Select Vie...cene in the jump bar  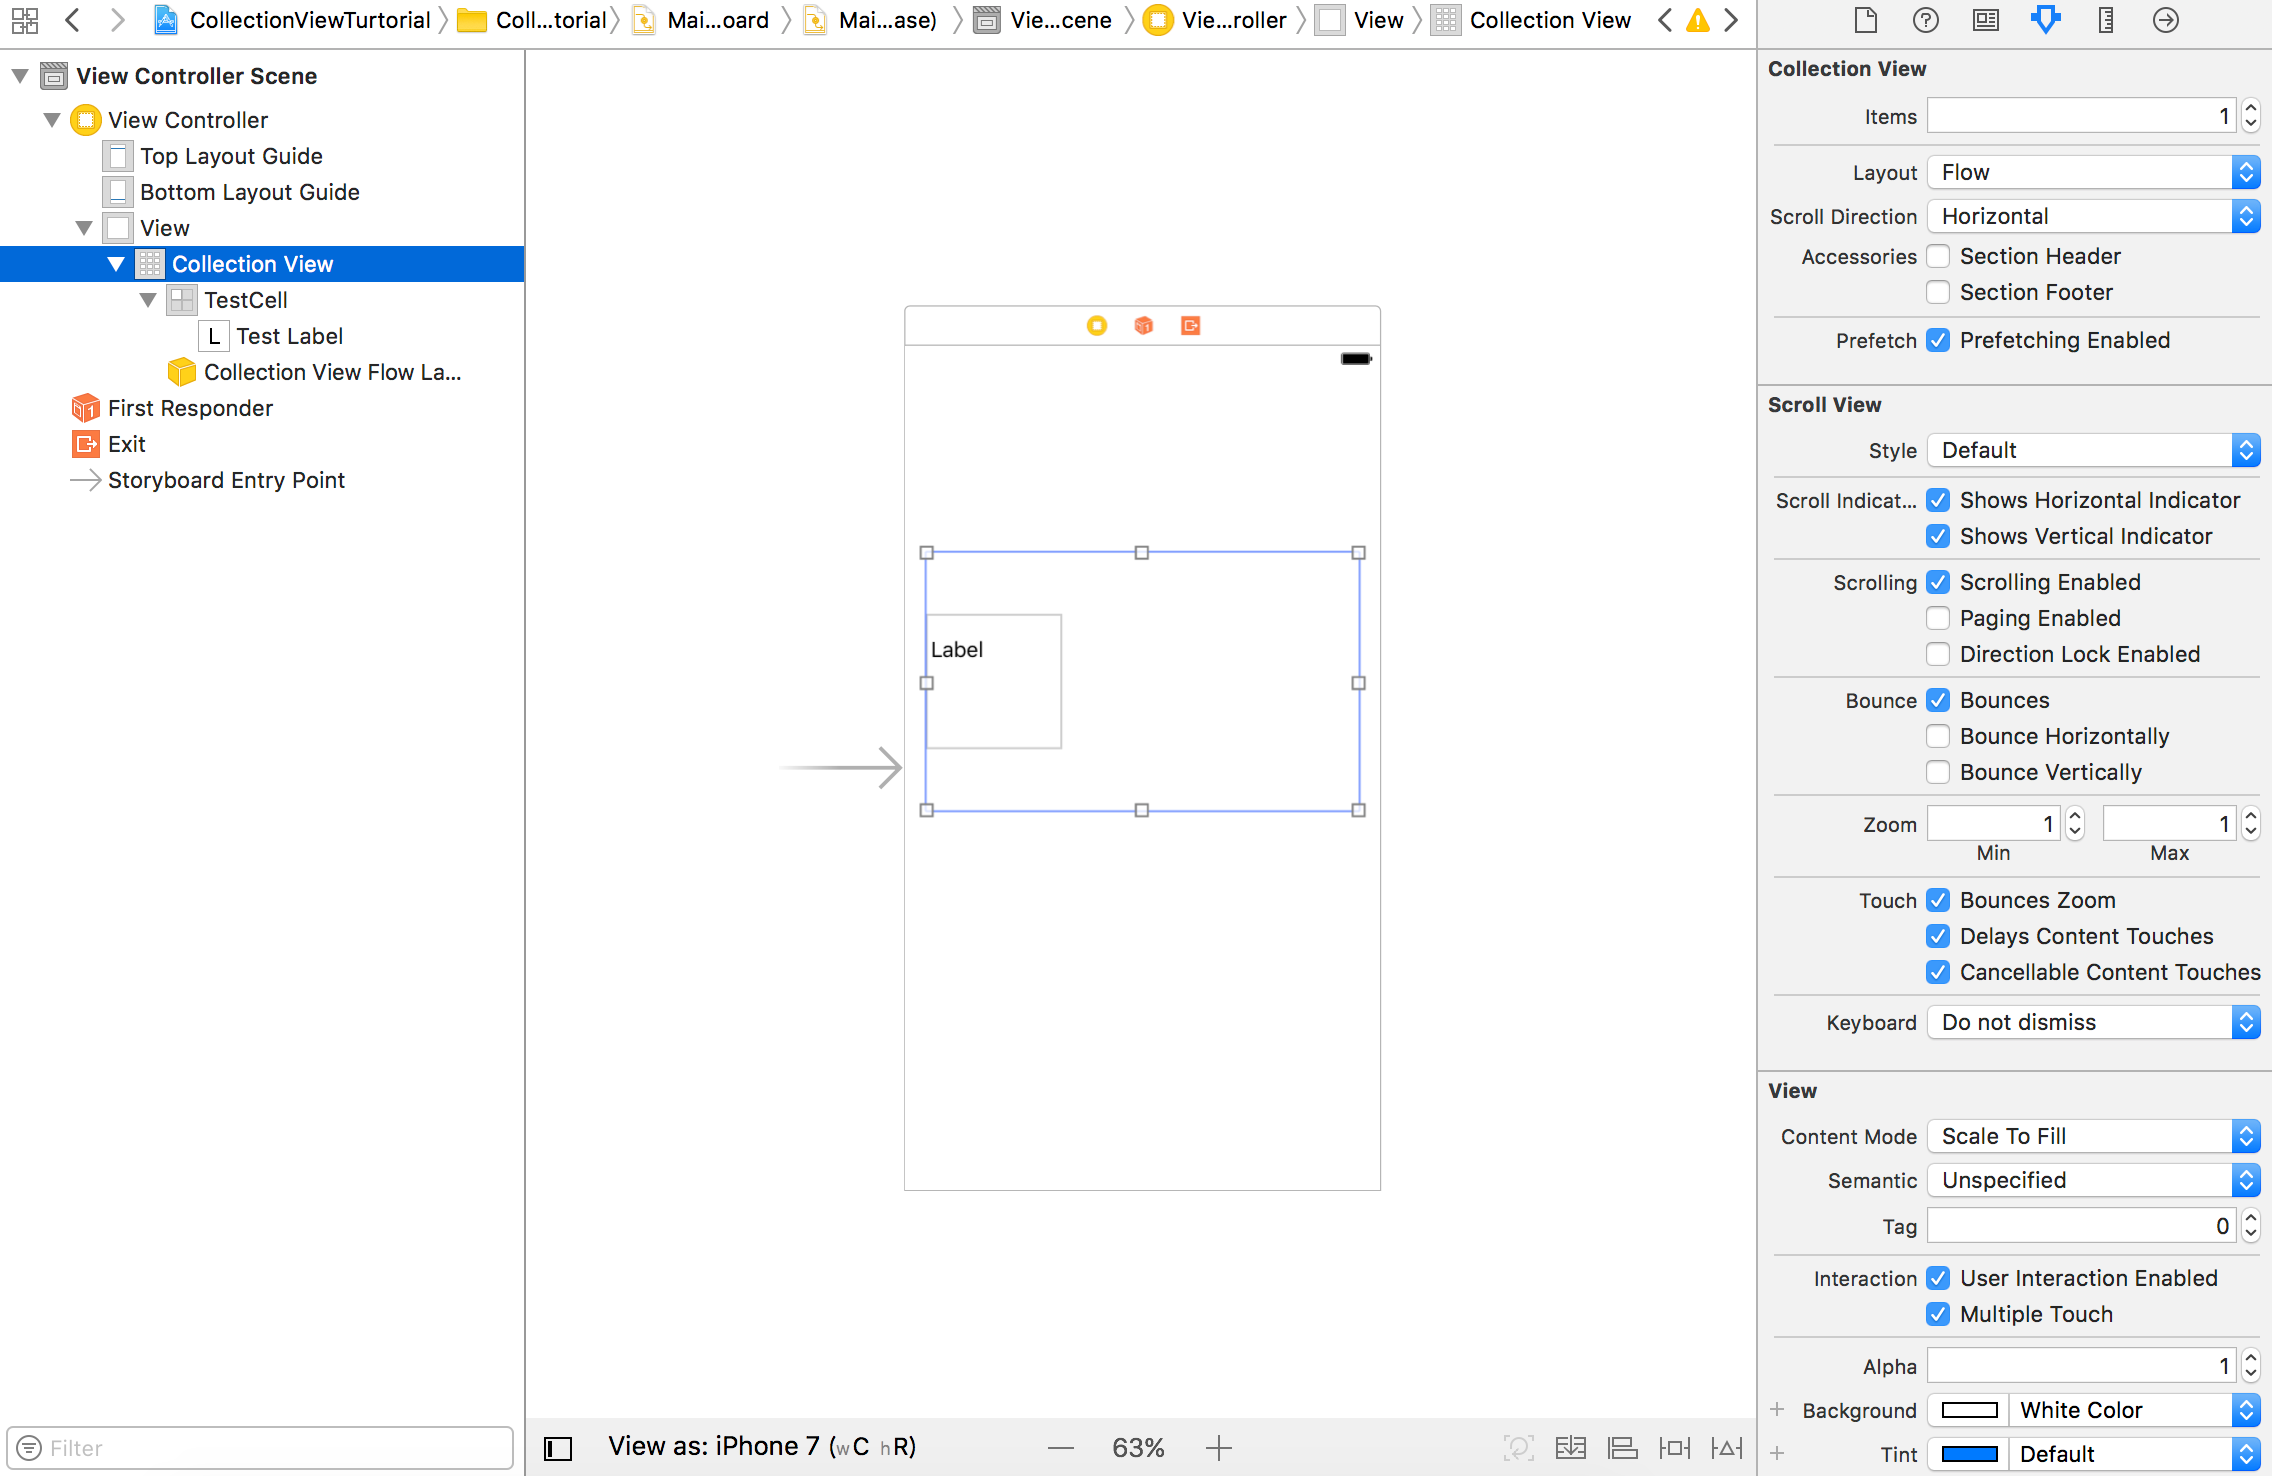point(1044,20)
